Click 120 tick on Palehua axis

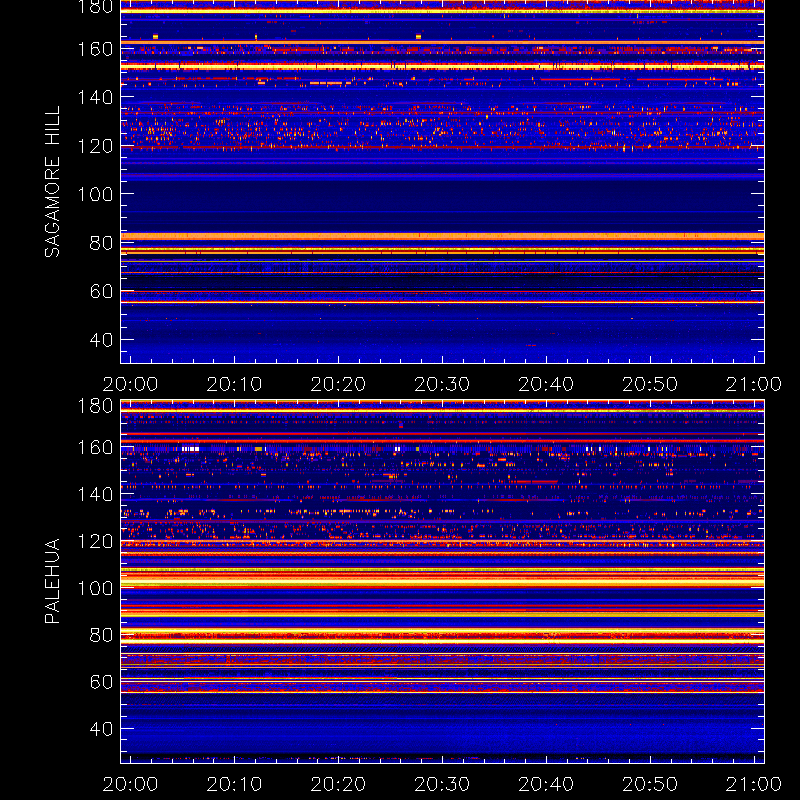[95, 541]
